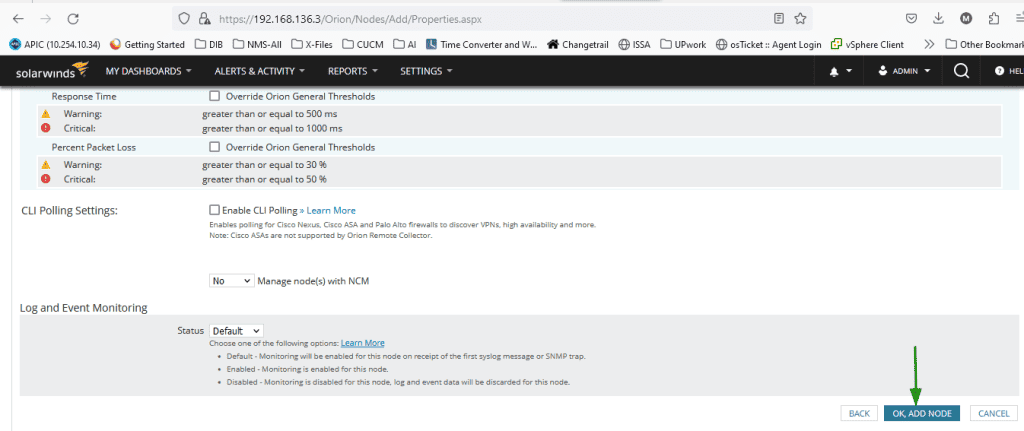
Task: Reload the page with the refresh icon
Action: click(x=74, y=18)
